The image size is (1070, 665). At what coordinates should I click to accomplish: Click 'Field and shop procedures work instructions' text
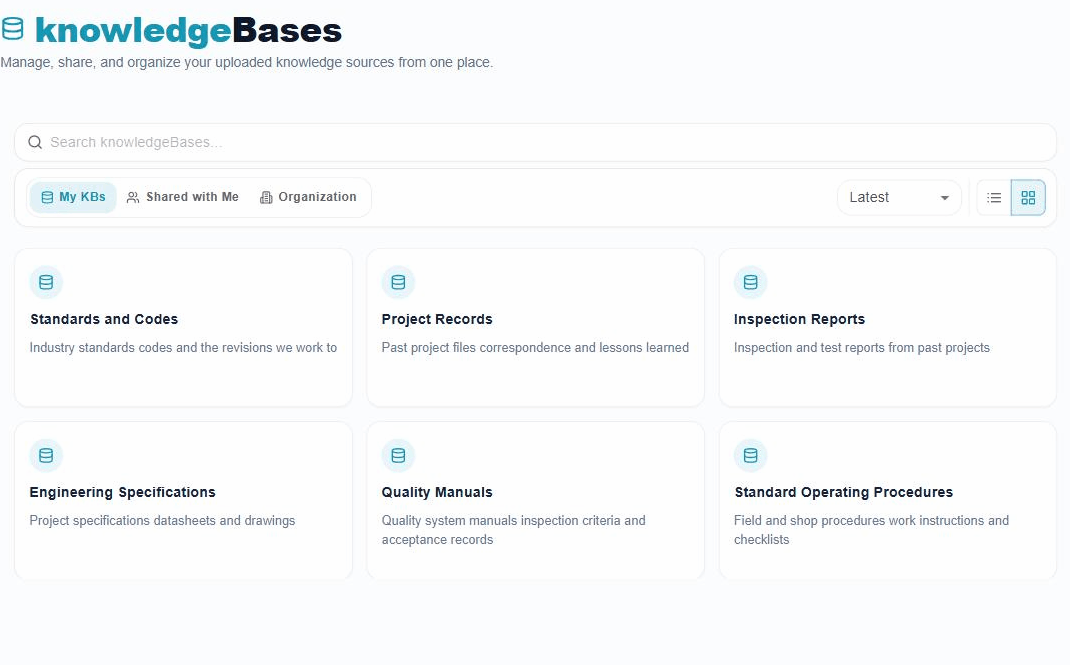coord(871,530)
